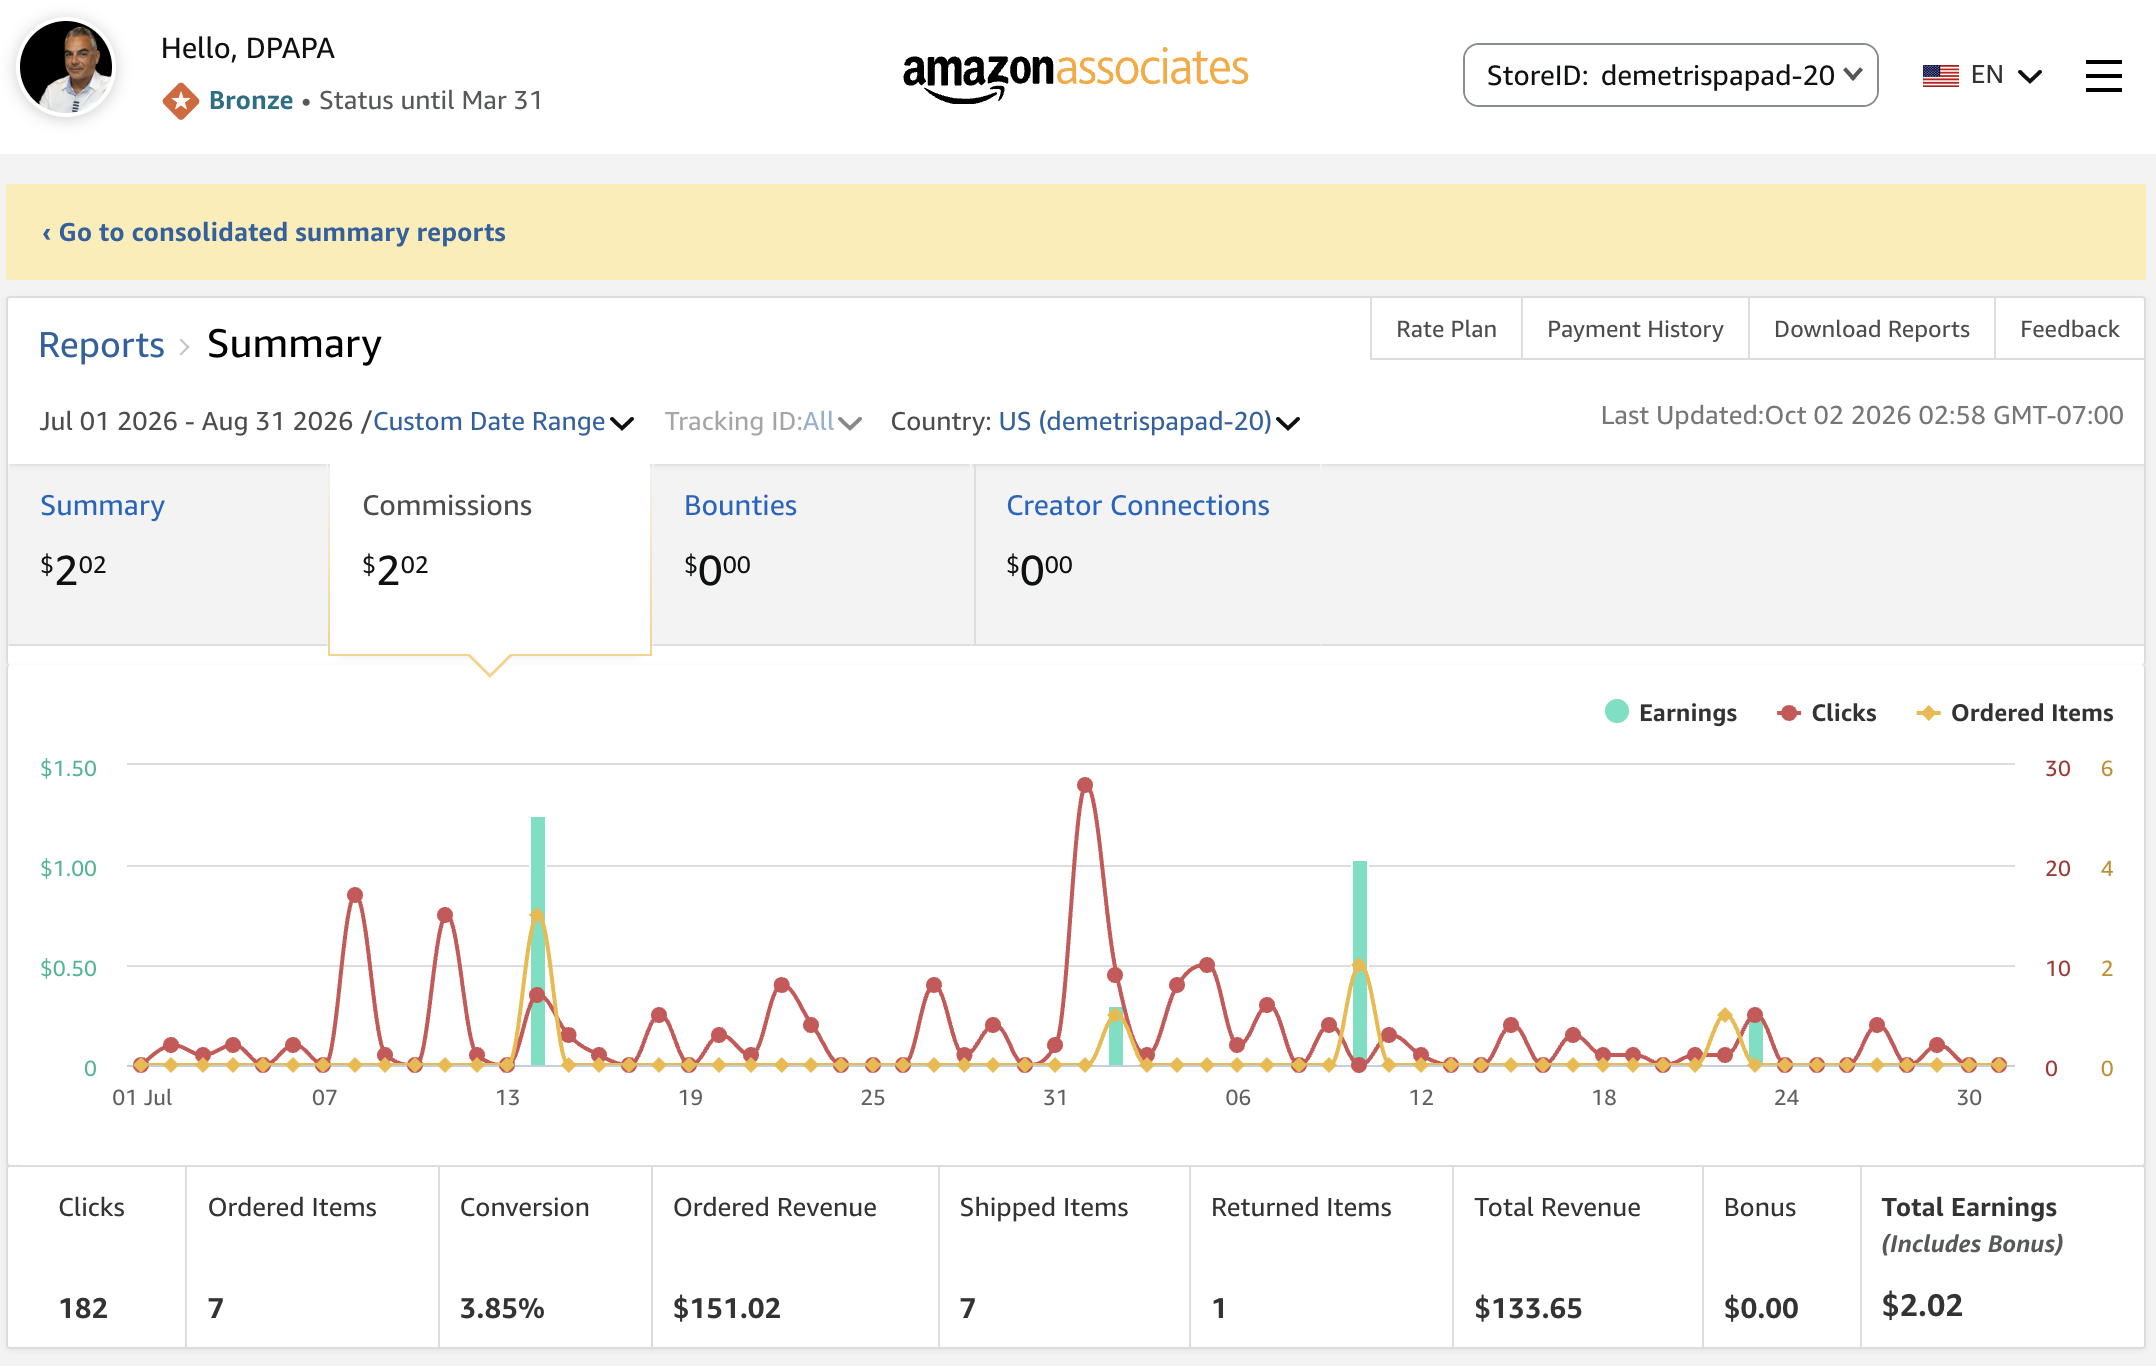Click the Shipped Items column header
Image resolution: width=2156 pixels, height=1366 pixels.
coord(1044,1207)
